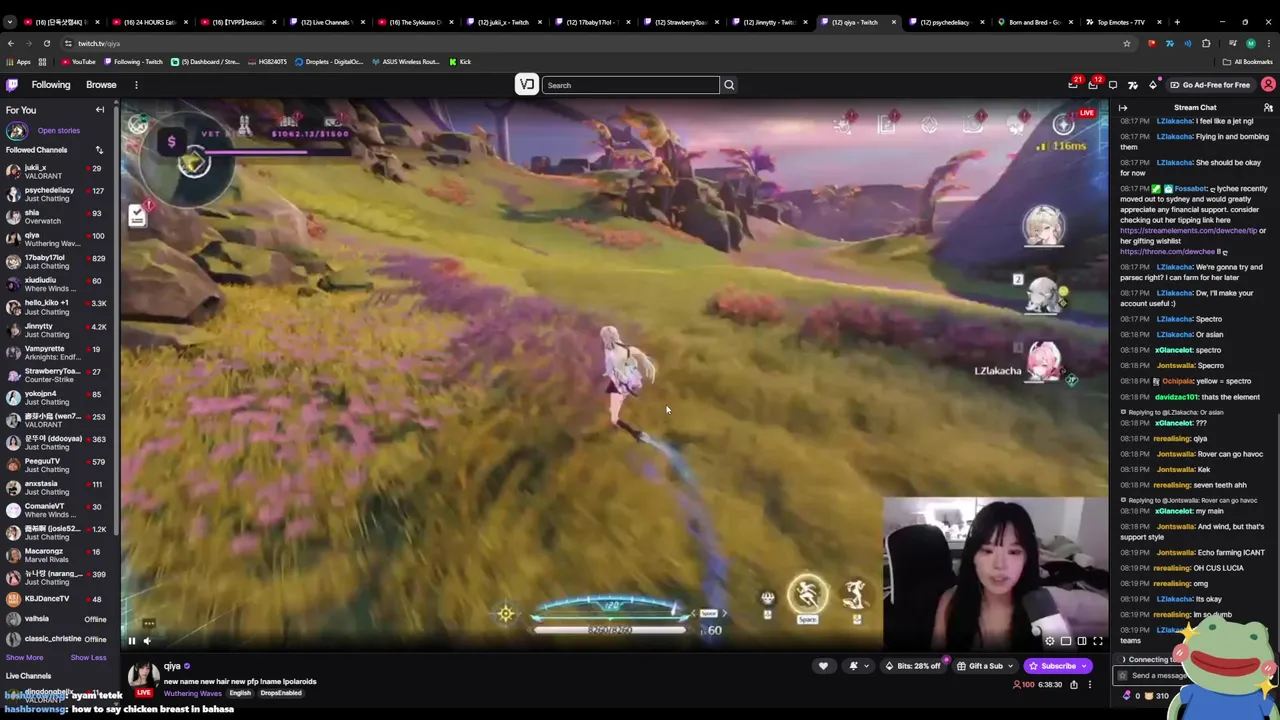Open chat community users icon
This screenshot has height=720, width=1280.
pyautogui.click(x=1268, y=108)
